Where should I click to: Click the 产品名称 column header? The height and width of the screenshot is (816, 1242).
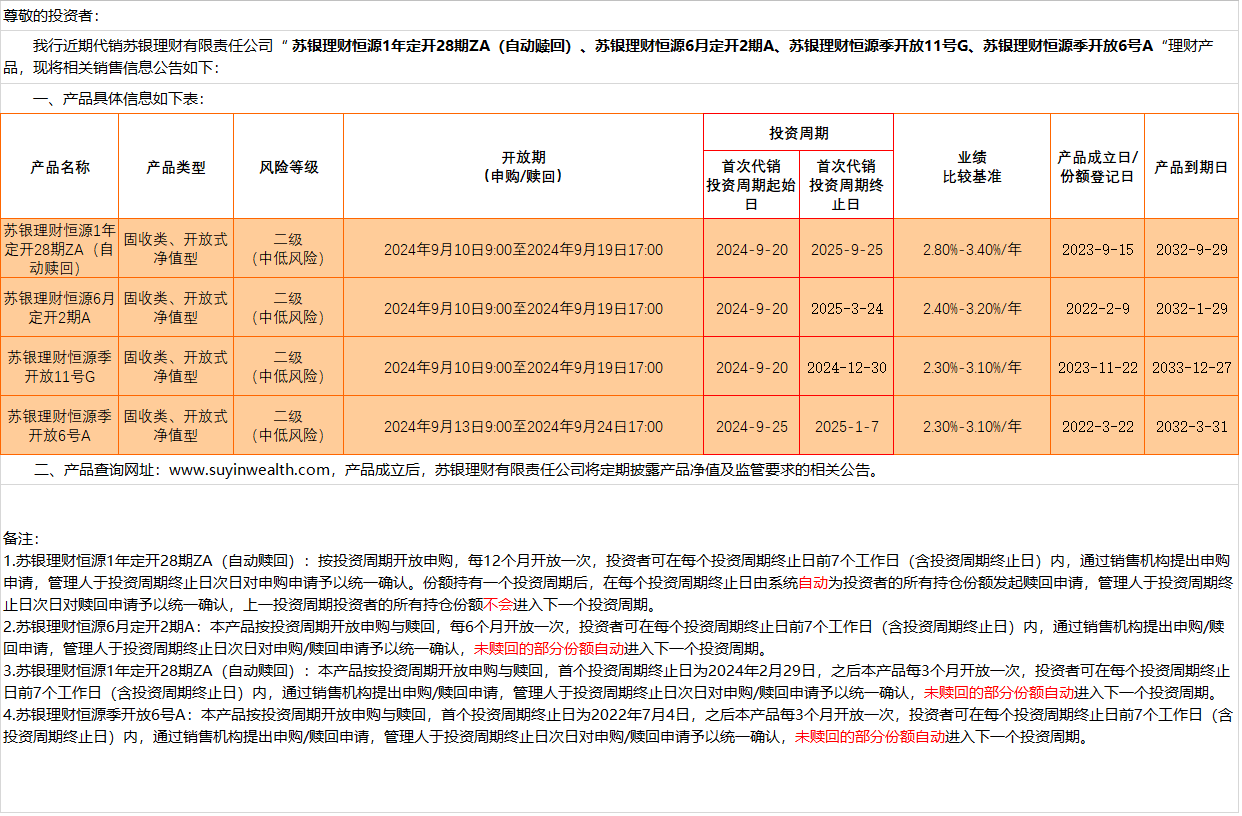tap(59, 167)
